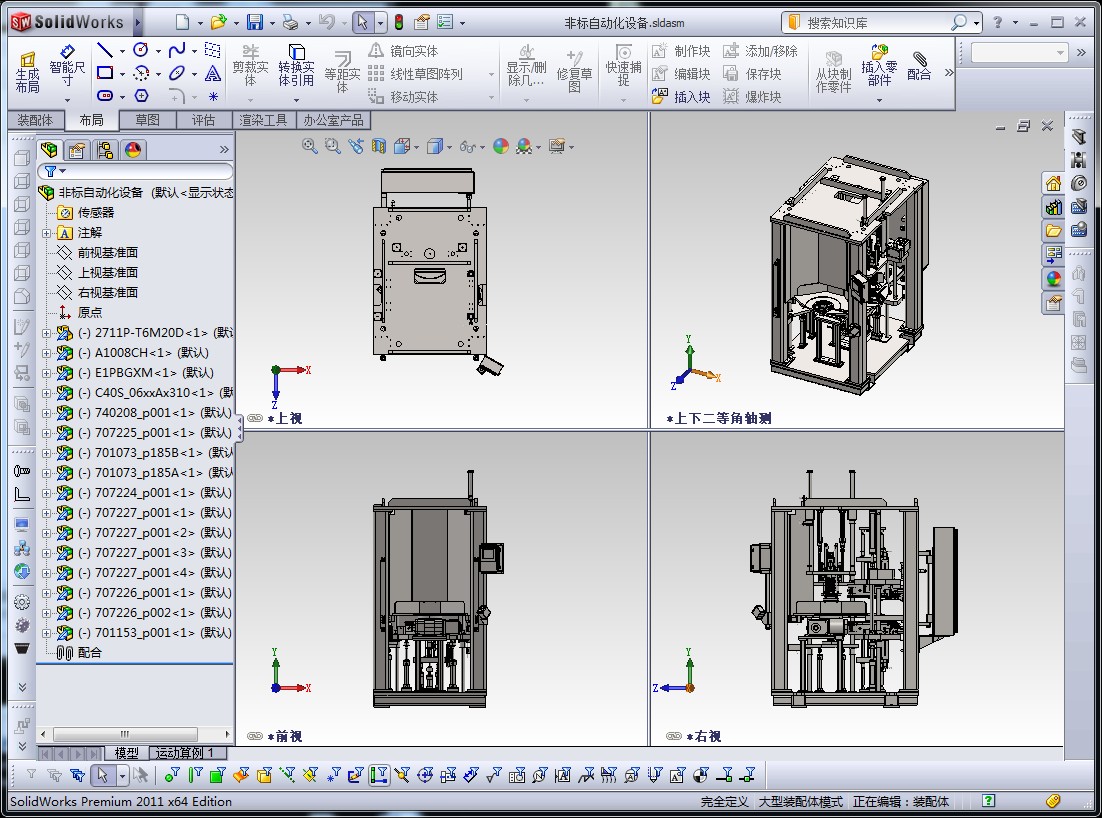1102x818 pixels.
Task: Select the 智能尺寸 smart dimension tool
Action: click(67, 67)
